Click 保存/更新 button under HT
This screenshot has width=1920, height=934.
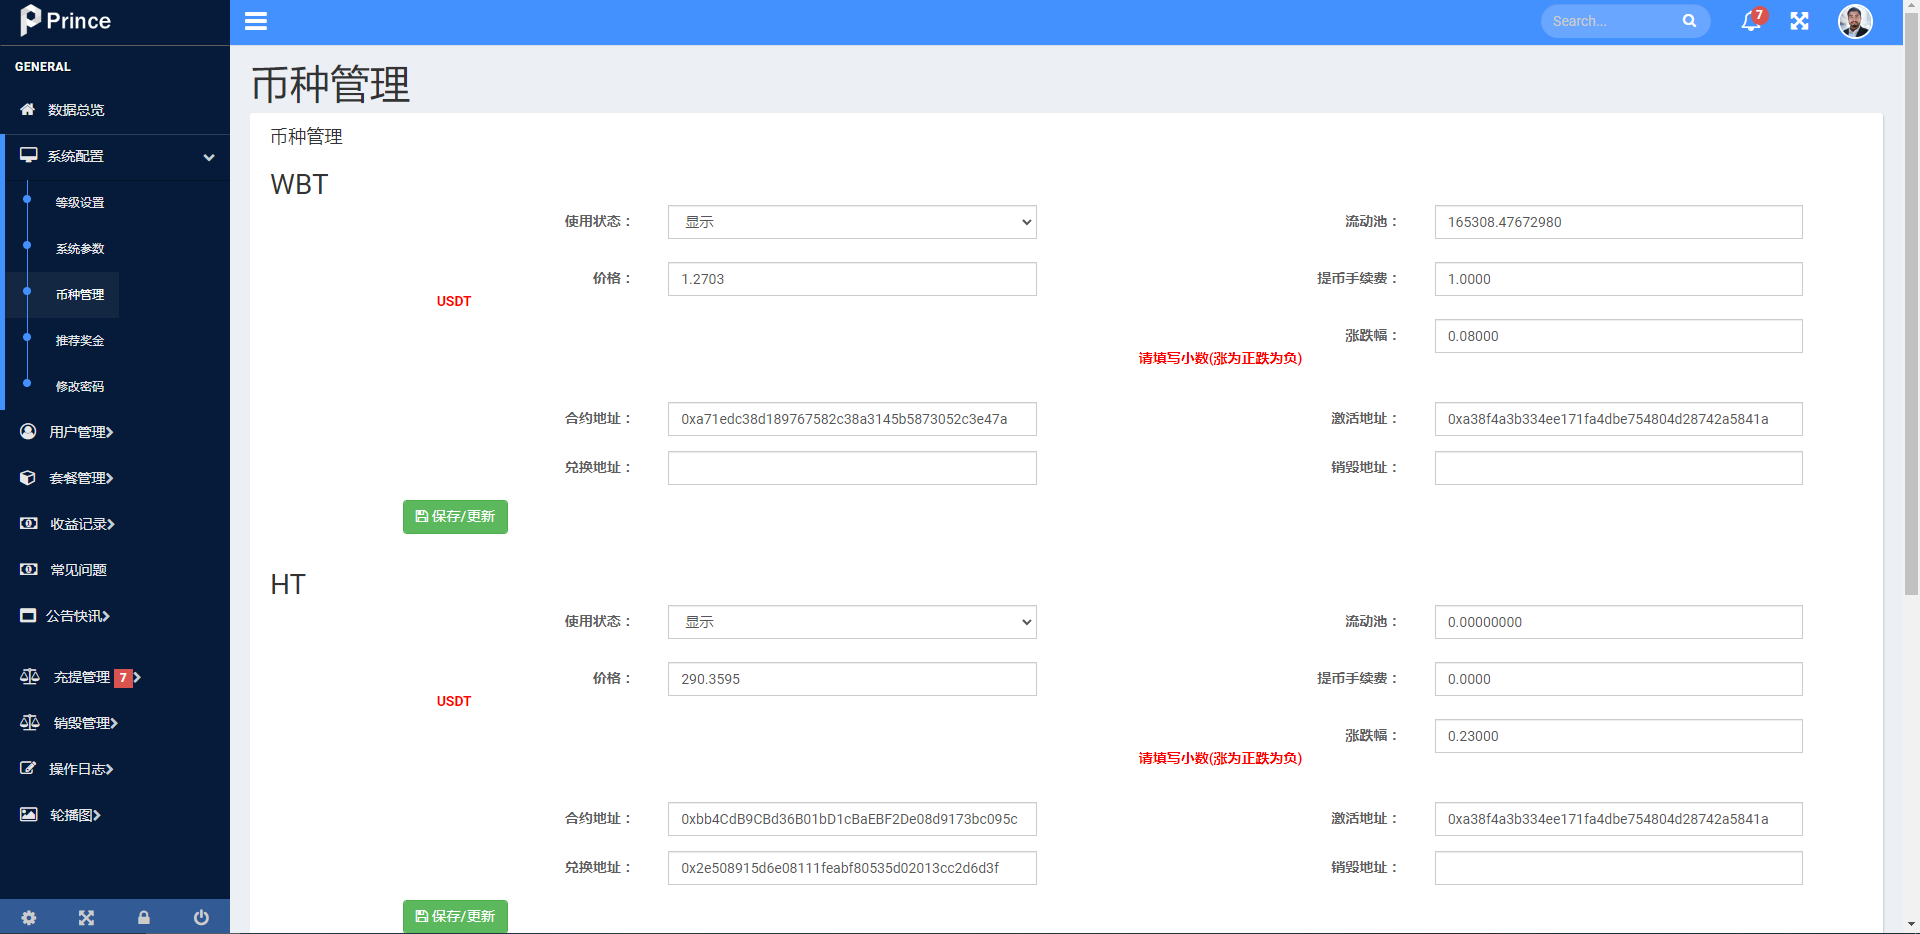click(455, 916)
